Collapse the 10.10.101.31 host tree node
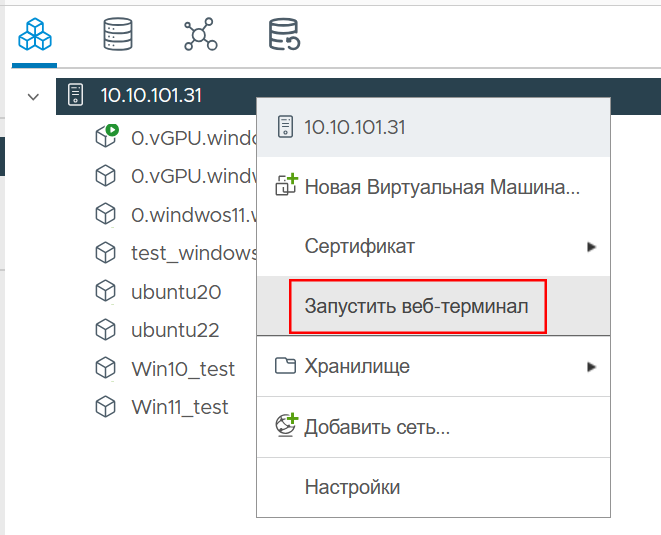This screenshot has height=535, width=661. (x=33, y=97)
